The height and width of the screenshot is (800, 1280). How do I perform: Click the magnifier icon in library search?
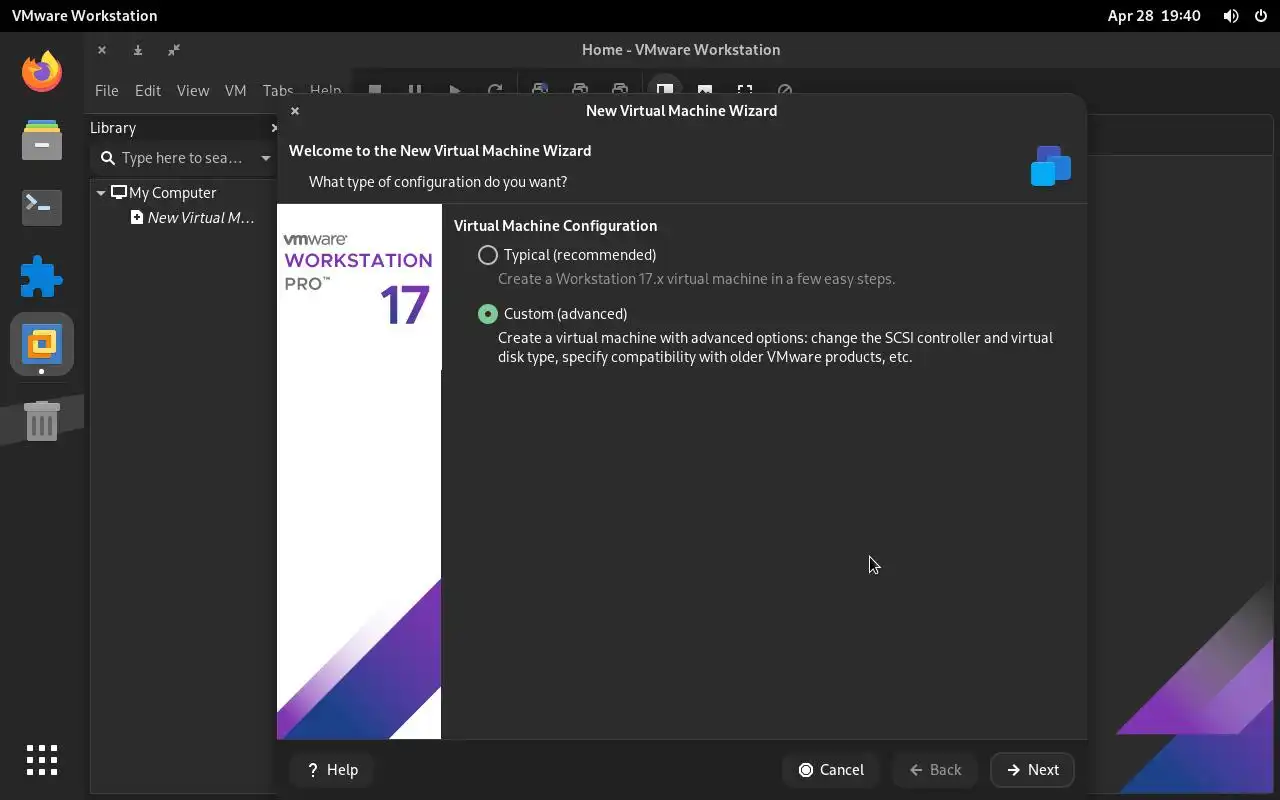[x=108, y=158]
